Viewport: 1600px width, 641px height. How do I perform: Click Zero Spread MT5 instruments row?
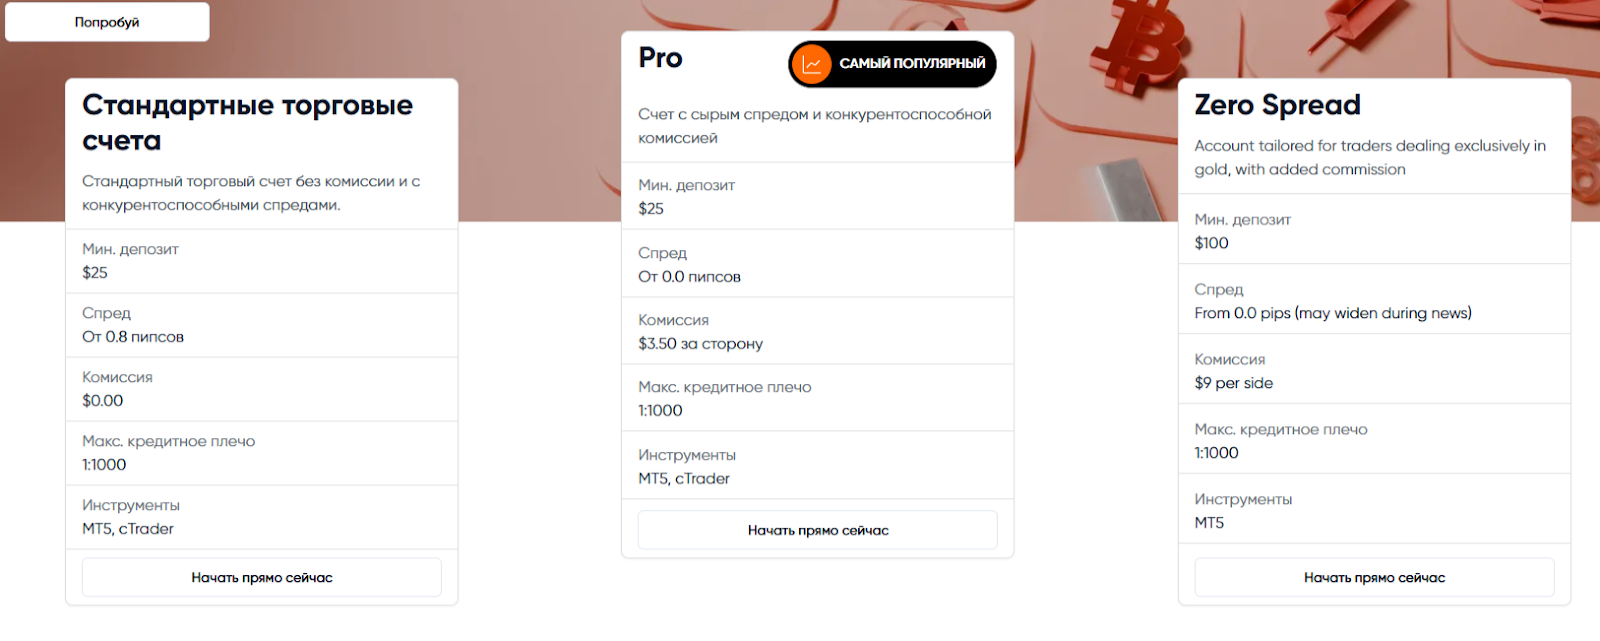[1374, 510]
